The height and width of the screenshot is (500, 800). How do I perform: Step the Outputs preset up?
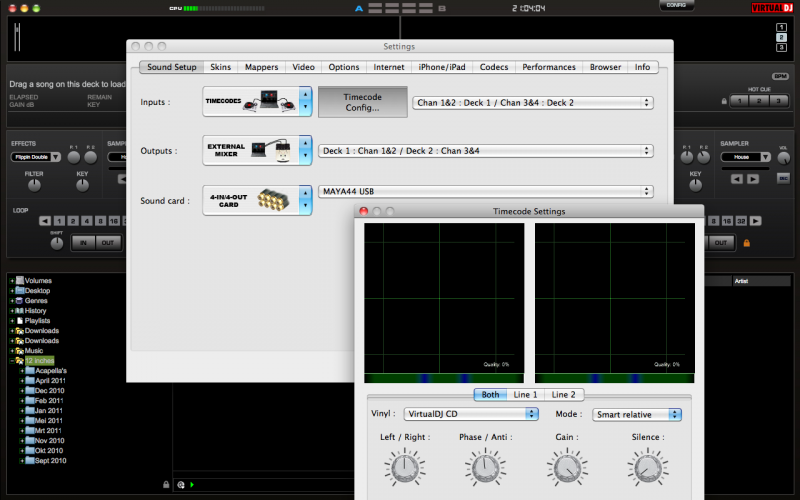305,143
